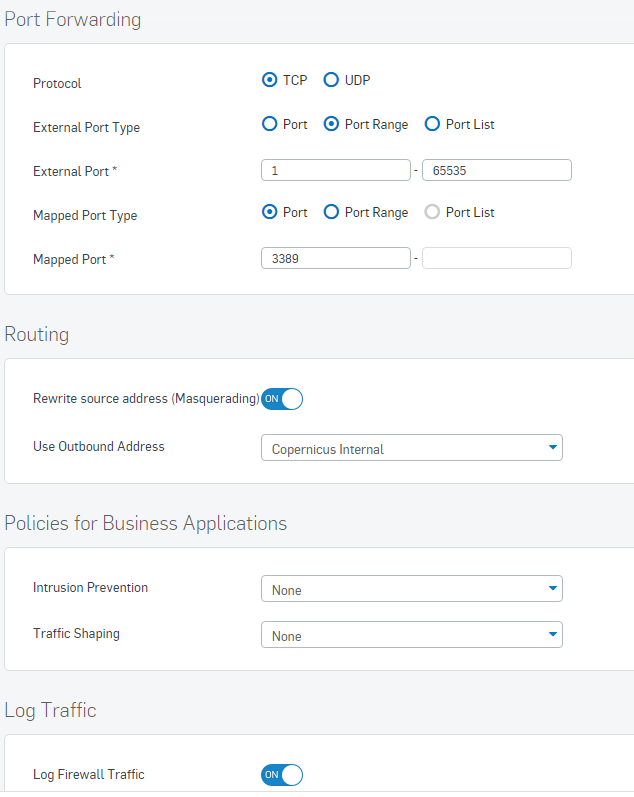Viewport: 634px width, 797px height.
Task: Click External Port end field containing 65535
Action: click(497, 170)
